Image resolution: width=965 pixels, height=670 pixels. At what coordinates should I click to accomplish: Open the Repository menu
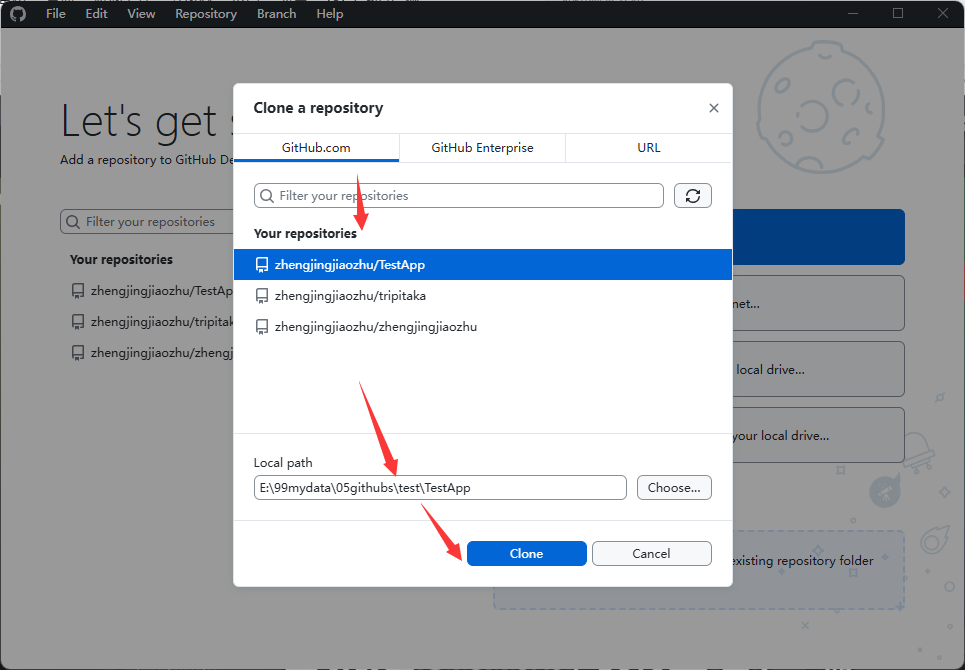click(x=206, y=14)
